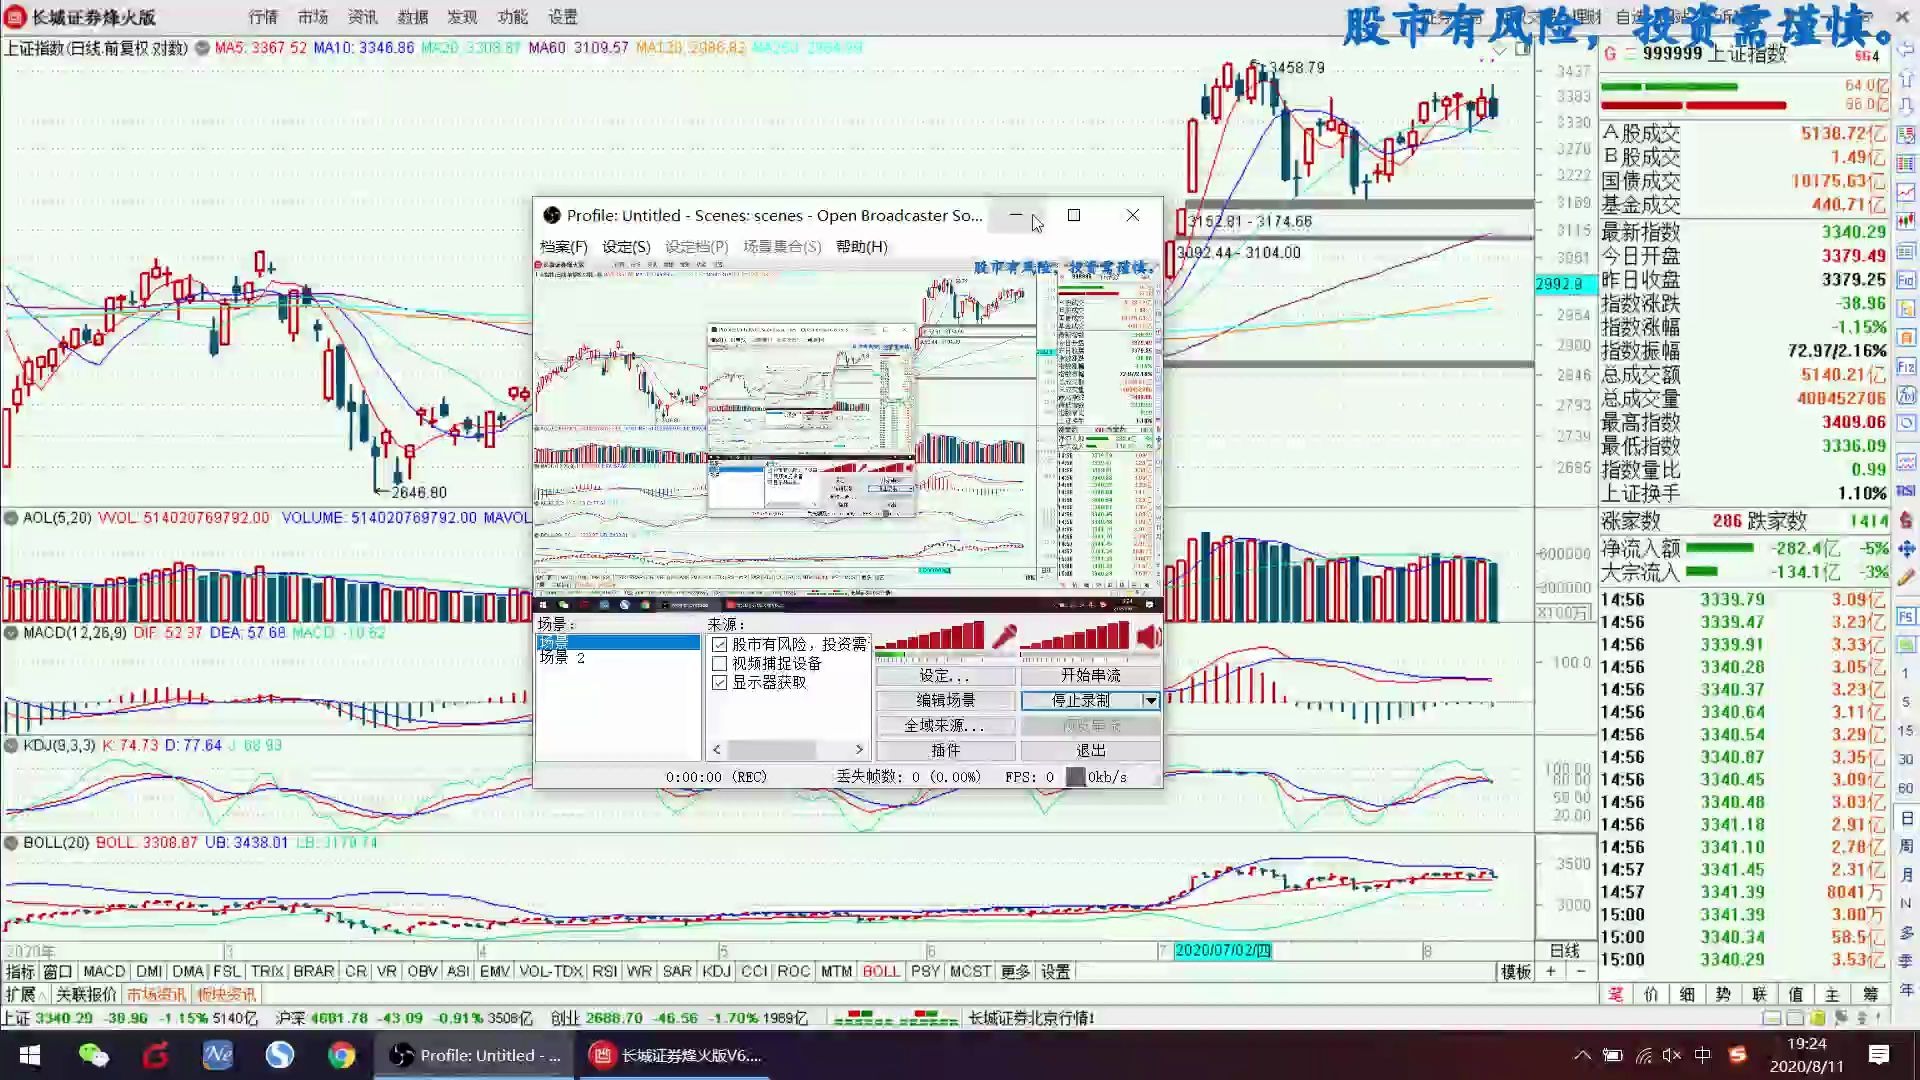Click the − button beside 模板
Screen dimensions: 1920x1080
coord(1580,971)
